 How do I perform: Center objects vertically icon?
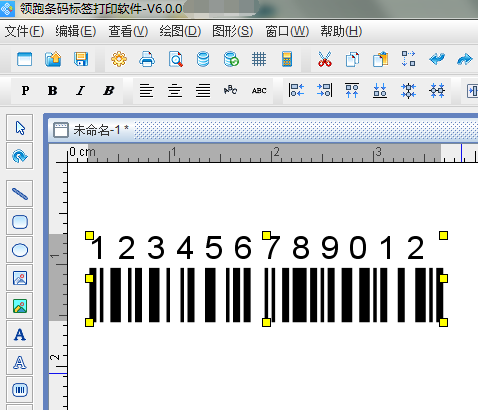tap(408, 90)
